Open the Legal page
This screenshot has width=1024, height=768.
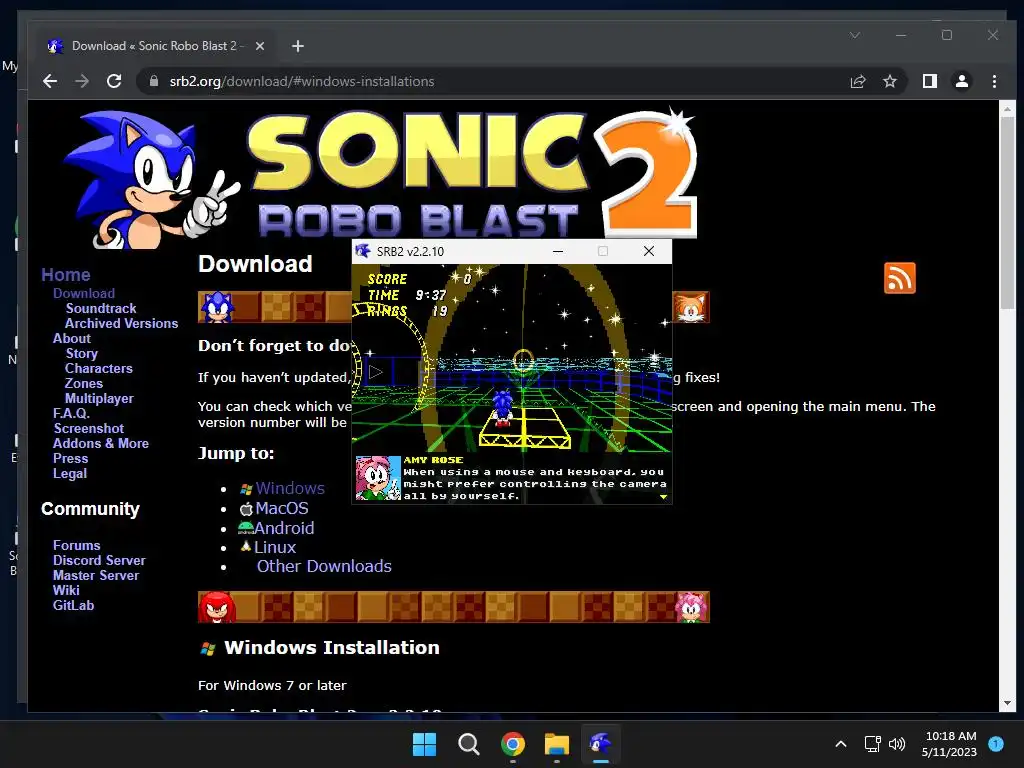pyautogui.click(x=70, y=473)
